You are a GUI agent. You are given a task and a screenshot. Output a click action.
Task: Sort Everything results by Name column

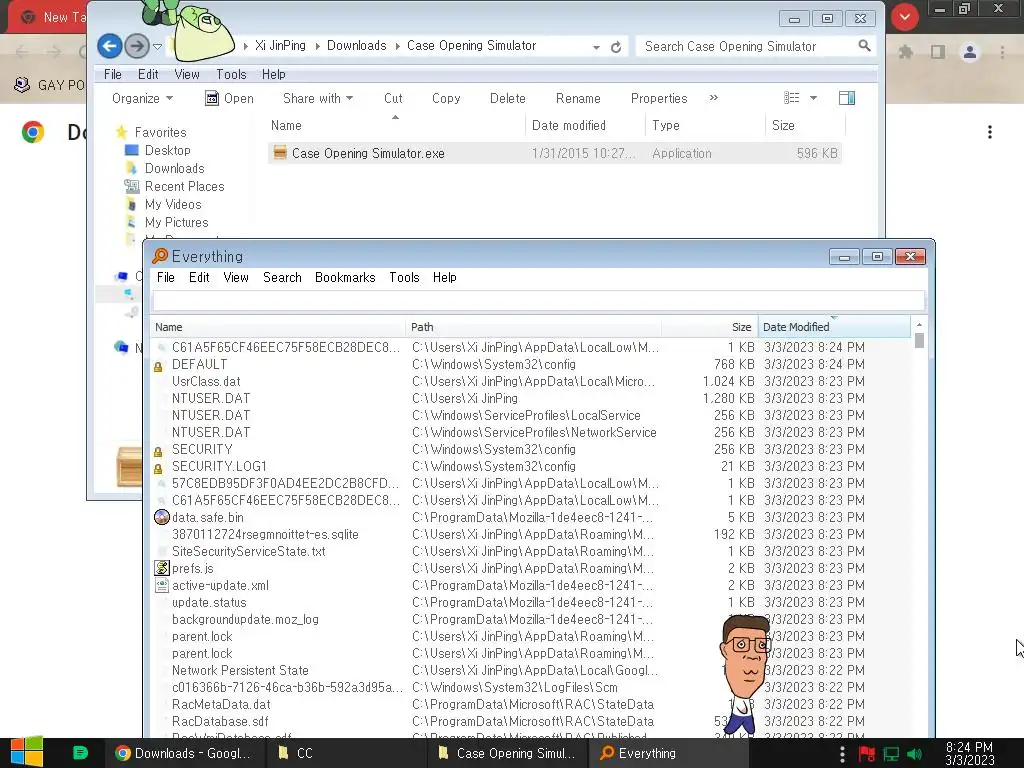278,327
